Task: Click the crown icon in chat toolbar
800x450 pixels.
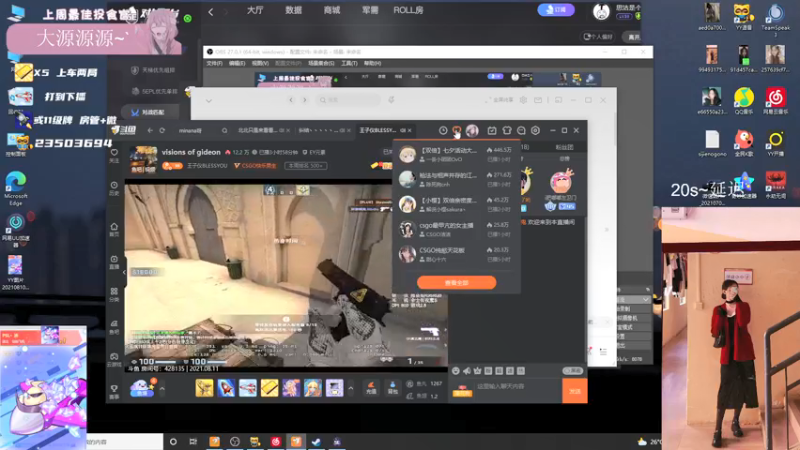Action: 478,371
